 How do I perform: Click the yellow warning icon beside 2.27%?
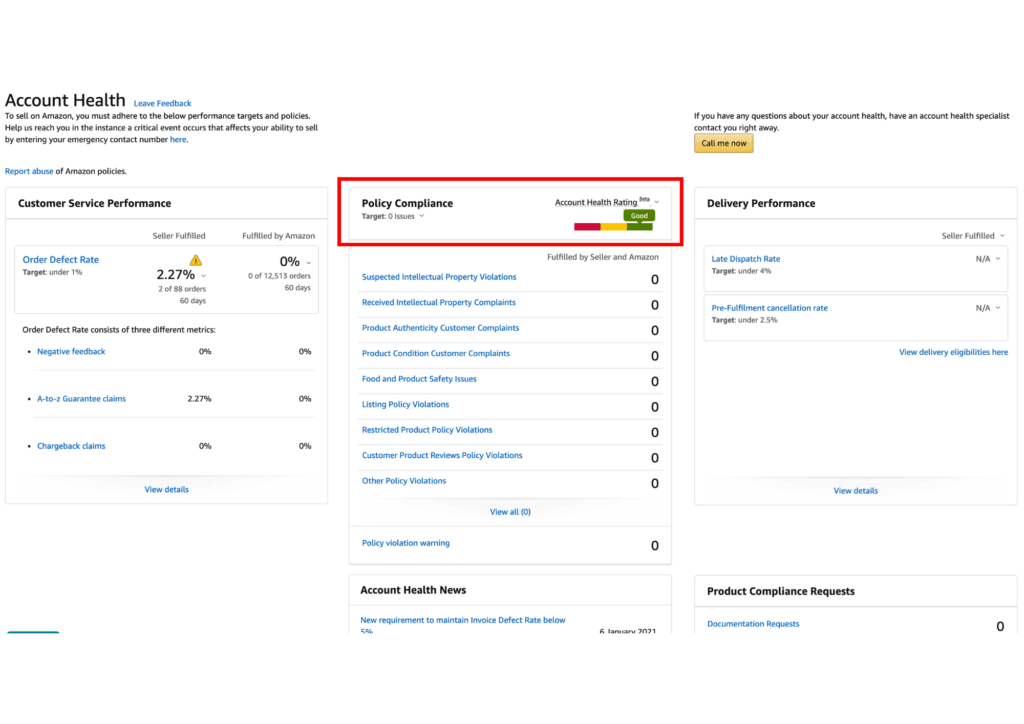click(196, 259)
